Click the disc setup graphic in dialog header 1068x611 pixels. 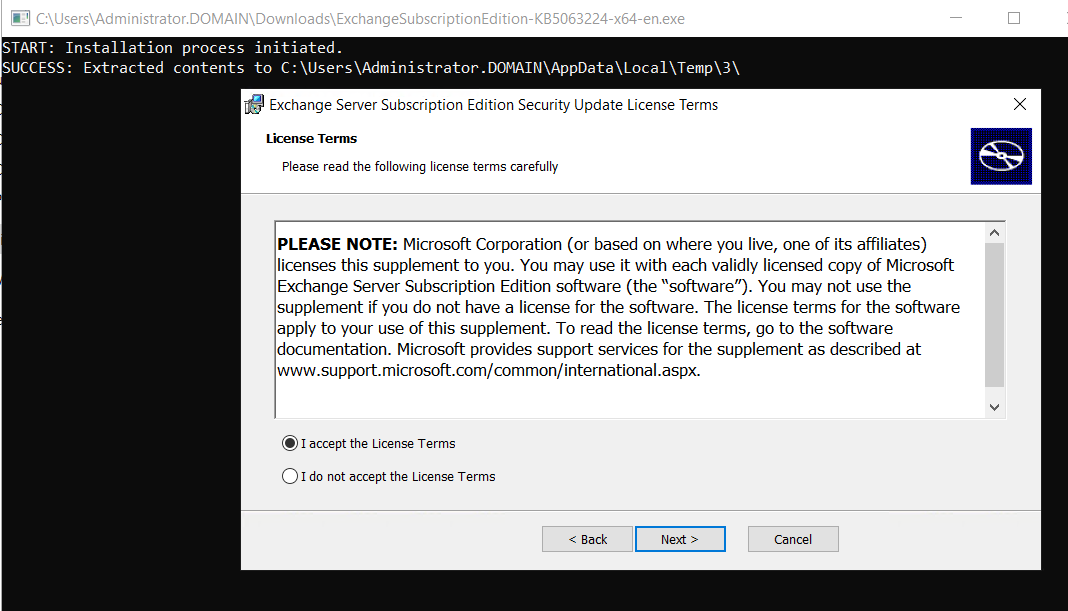[x=1000, y=156]
